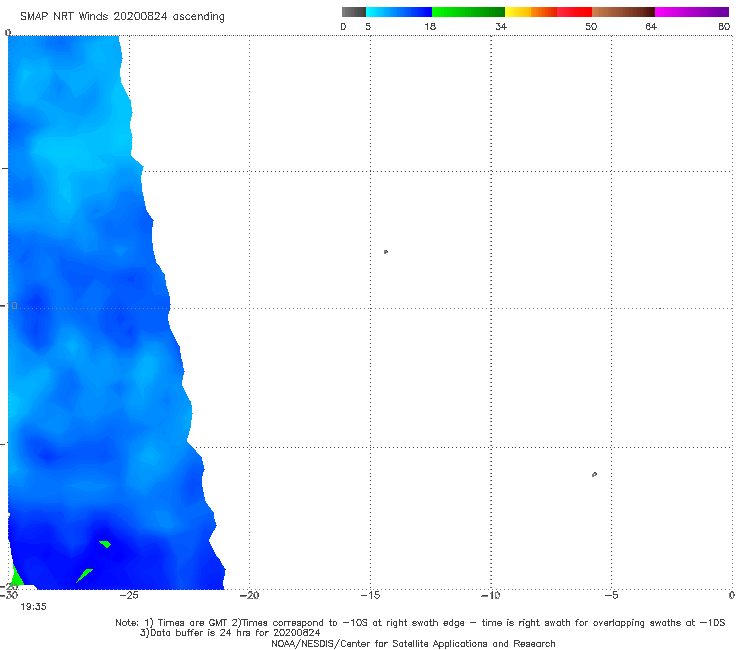Choose the yellow-to-red segment of the color bar
This screenshot has width=740, height=650.
548,12
